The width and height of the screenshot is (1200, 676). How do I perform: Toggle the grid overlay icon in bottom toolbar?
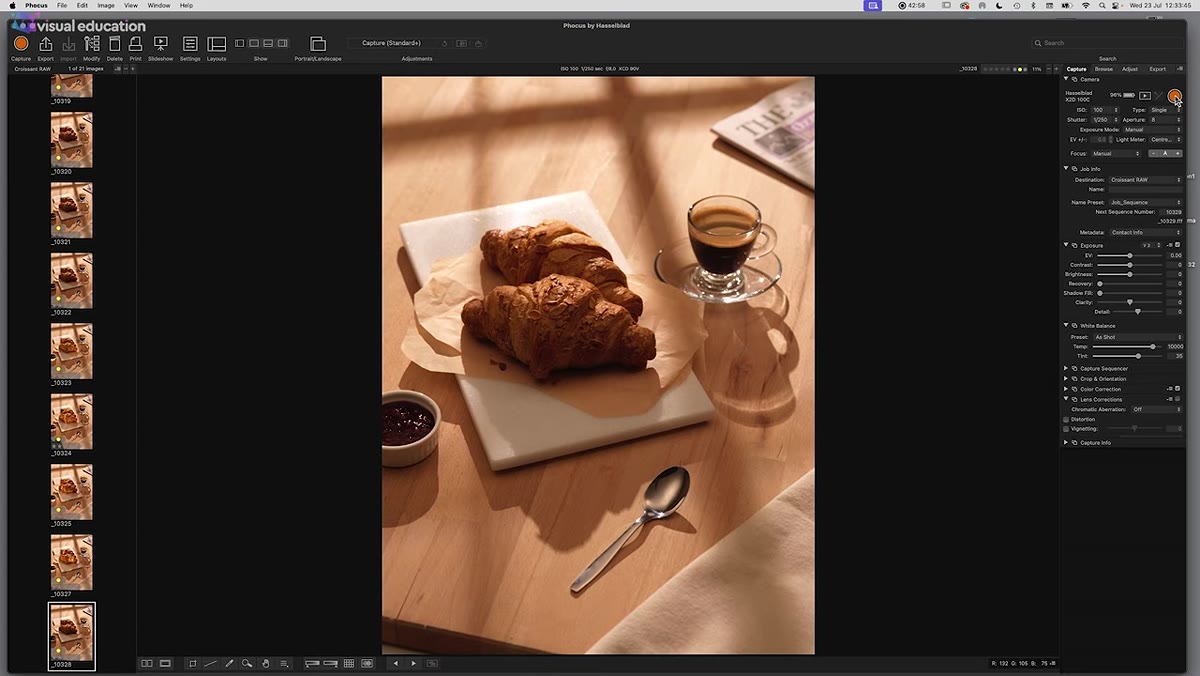pos(349,663)
